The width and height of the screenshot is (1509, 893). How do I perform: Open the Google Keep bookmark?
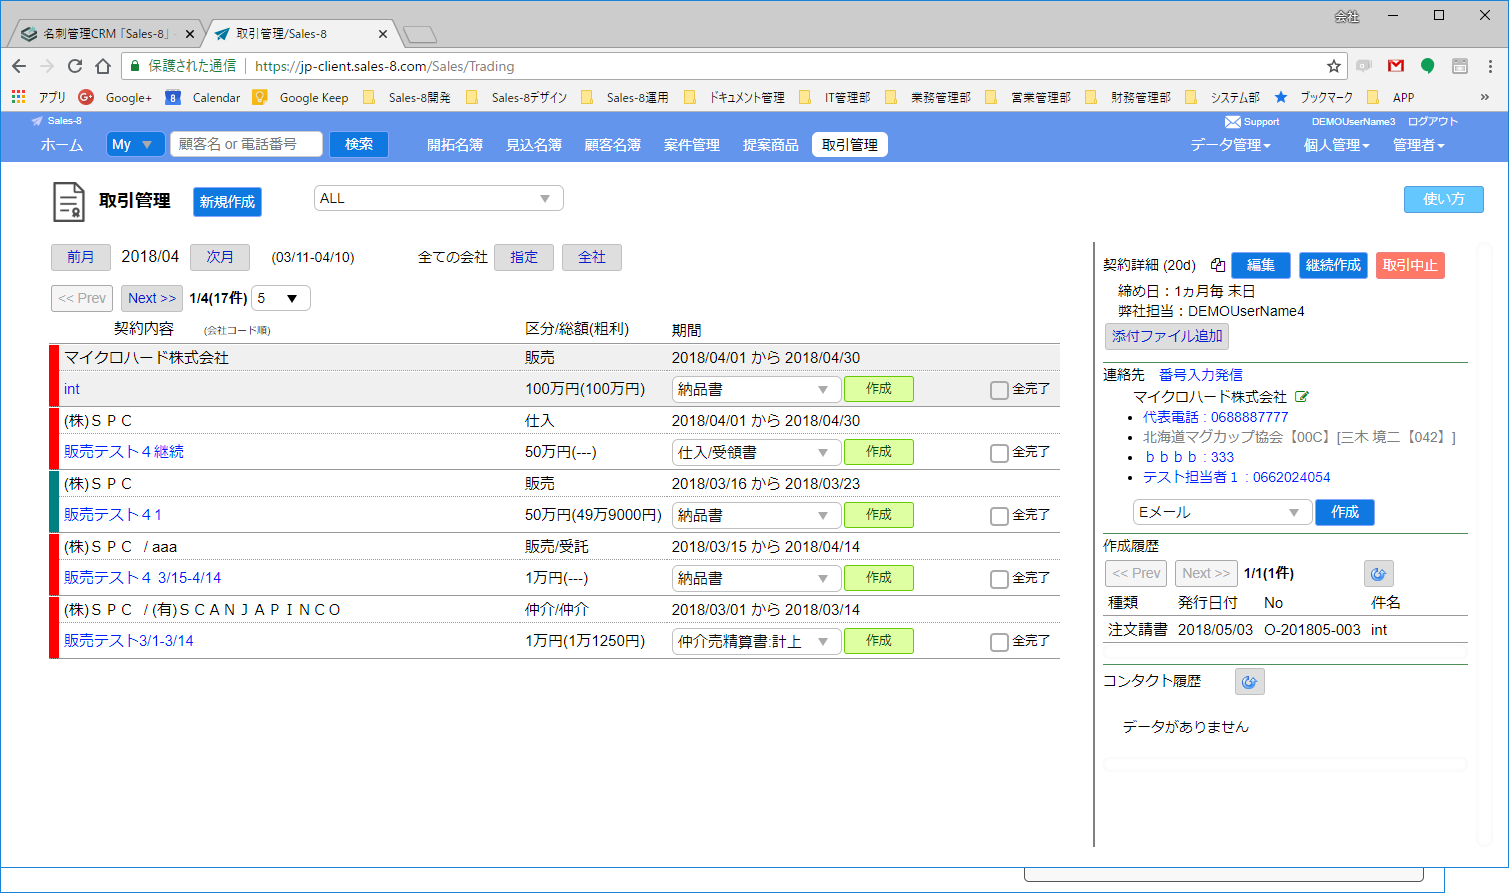click(x=301, y=97)
